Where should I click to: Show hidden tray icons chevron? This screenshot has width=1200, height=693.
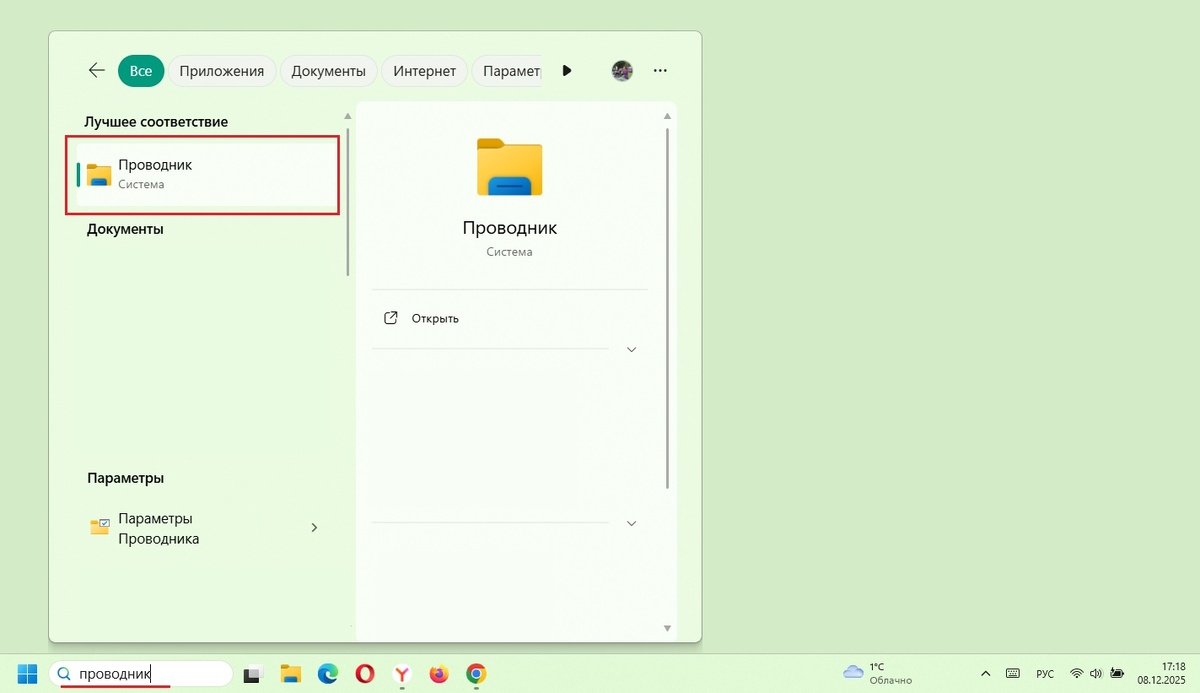coord(986,674)
